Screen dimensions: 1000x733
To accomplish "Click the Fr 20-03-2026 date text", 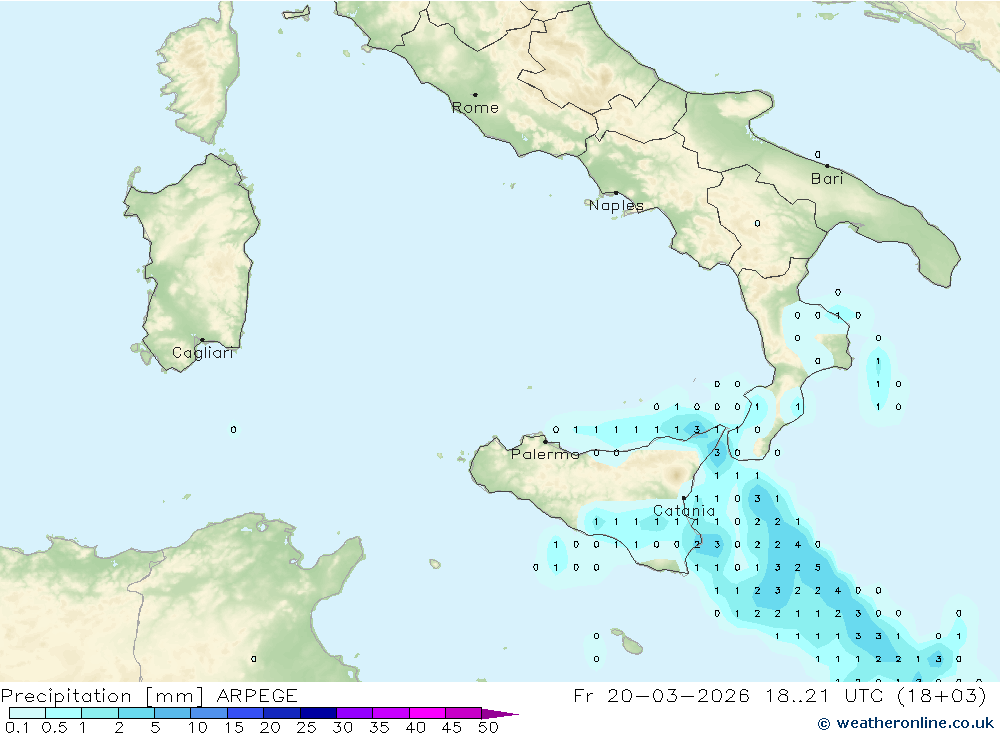I will point(661,695).
